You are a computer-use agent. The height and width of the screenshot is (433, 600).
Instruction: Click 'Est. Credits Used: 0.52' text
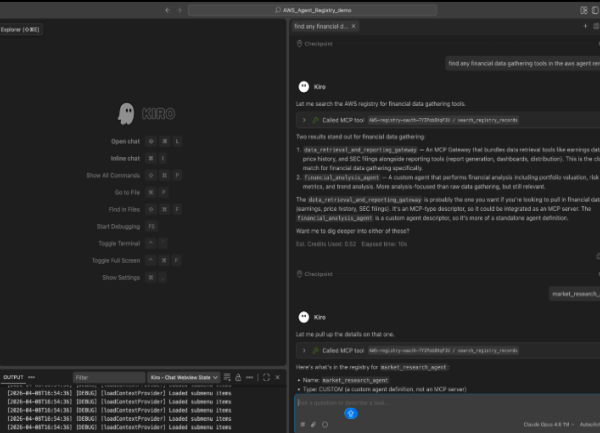click(326, 244)
